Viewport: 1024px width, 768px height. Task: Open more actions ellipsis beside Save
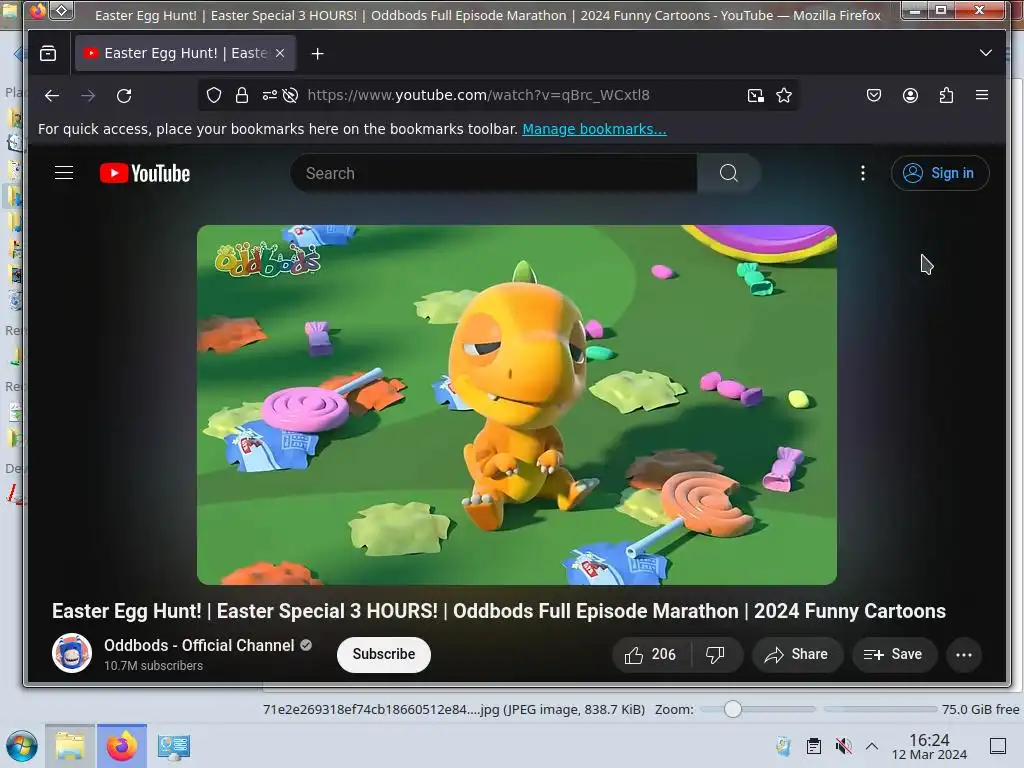(964, 654)
